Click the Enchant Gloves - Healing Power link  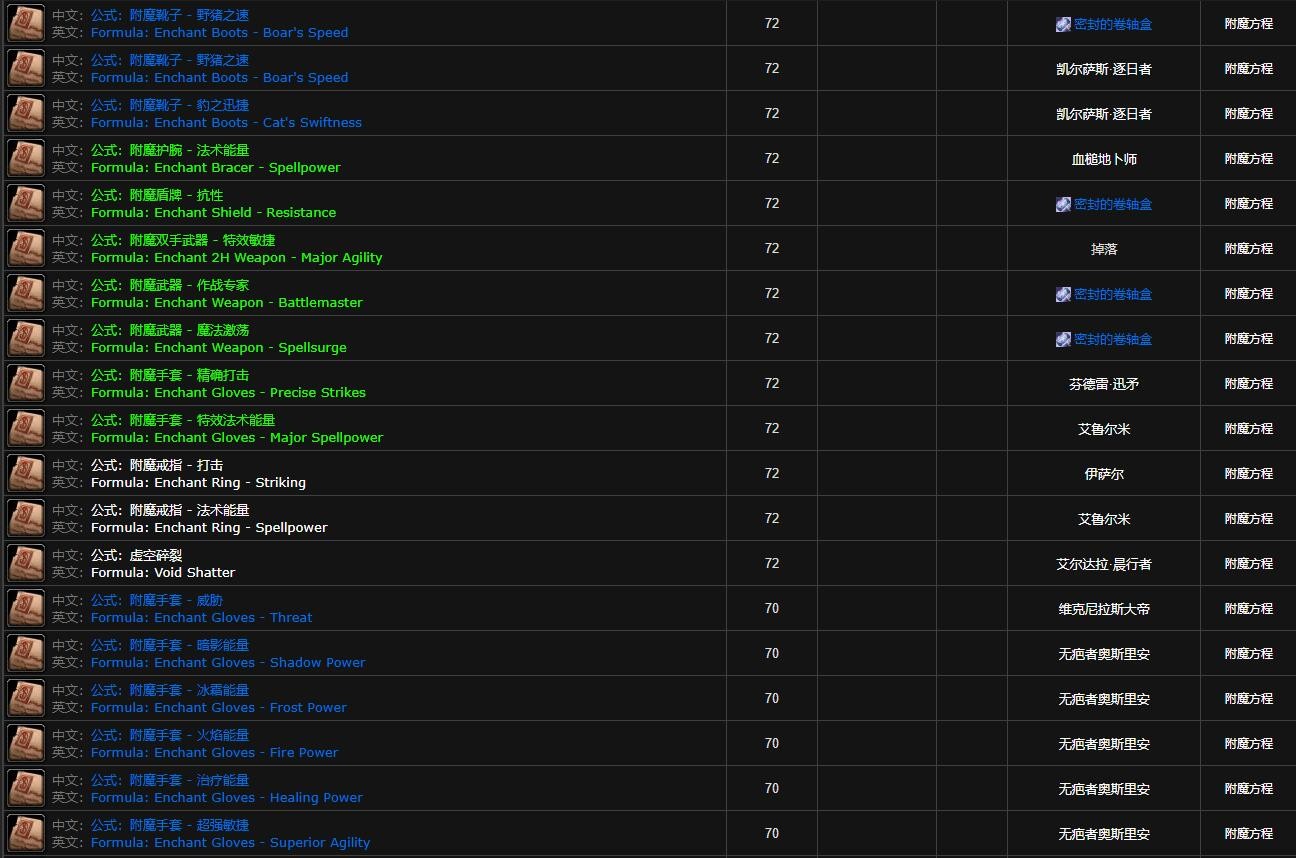click(x=226, y=798)
